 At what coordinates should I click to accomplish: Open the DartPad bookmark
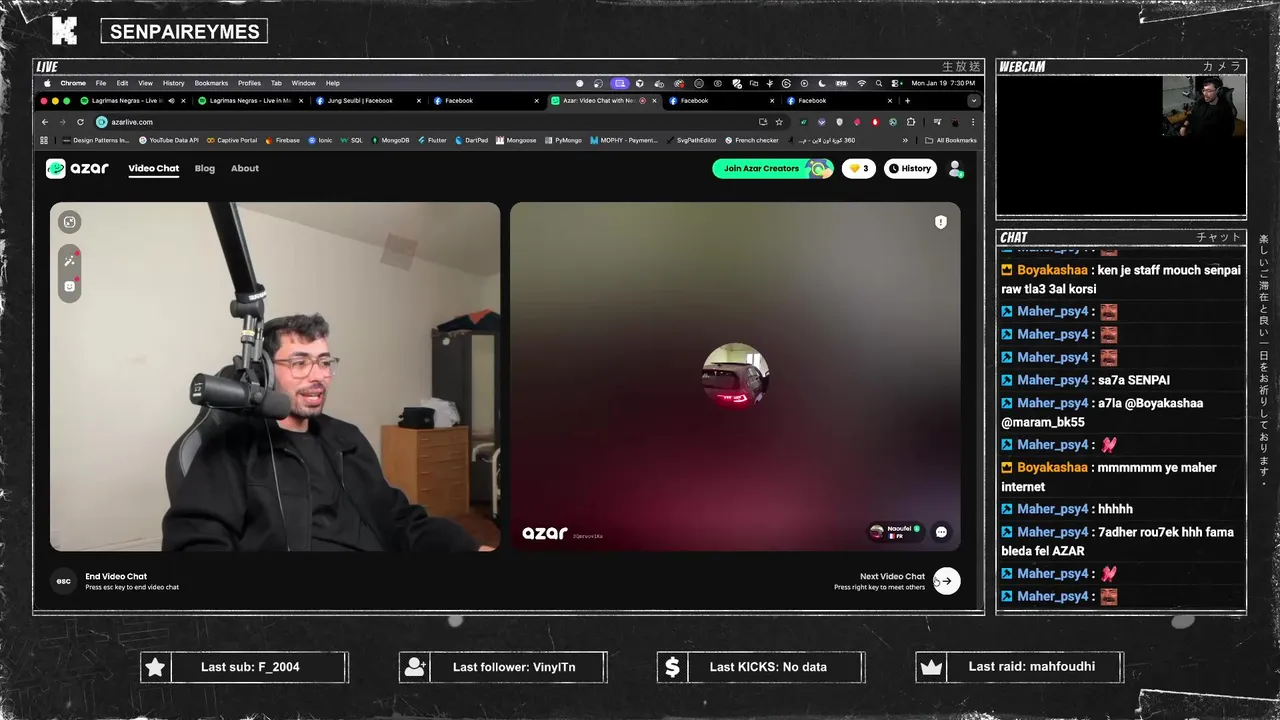point(471,140)
